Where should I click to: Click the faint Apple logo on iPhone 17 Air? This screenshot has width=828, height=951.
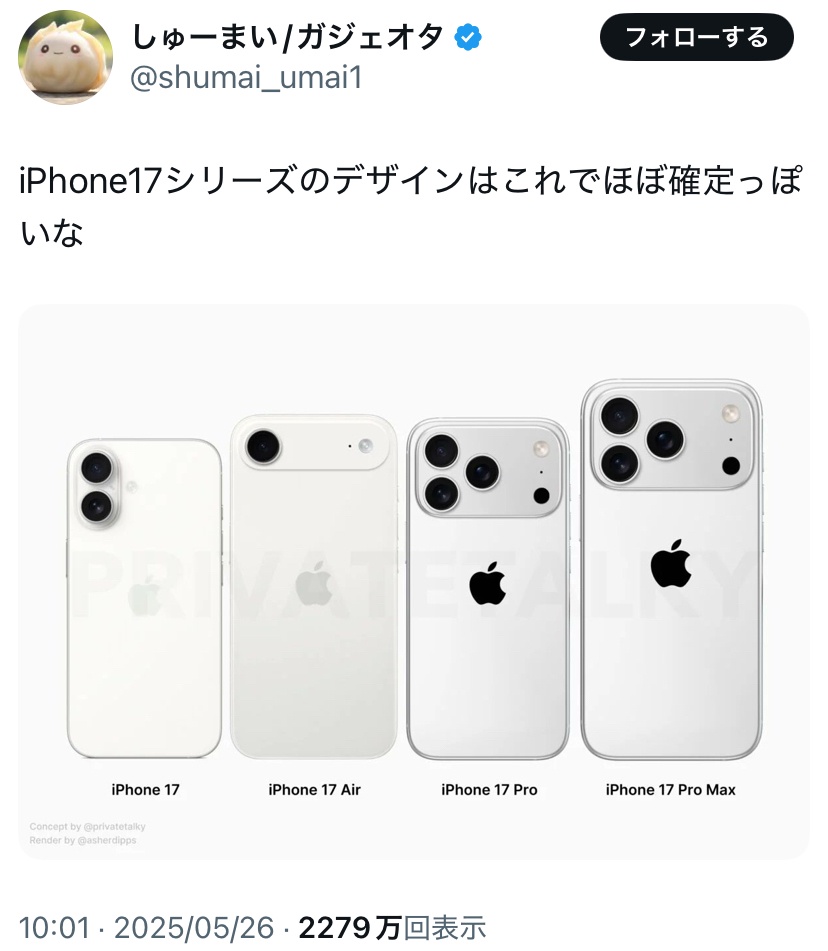[314, 583]
